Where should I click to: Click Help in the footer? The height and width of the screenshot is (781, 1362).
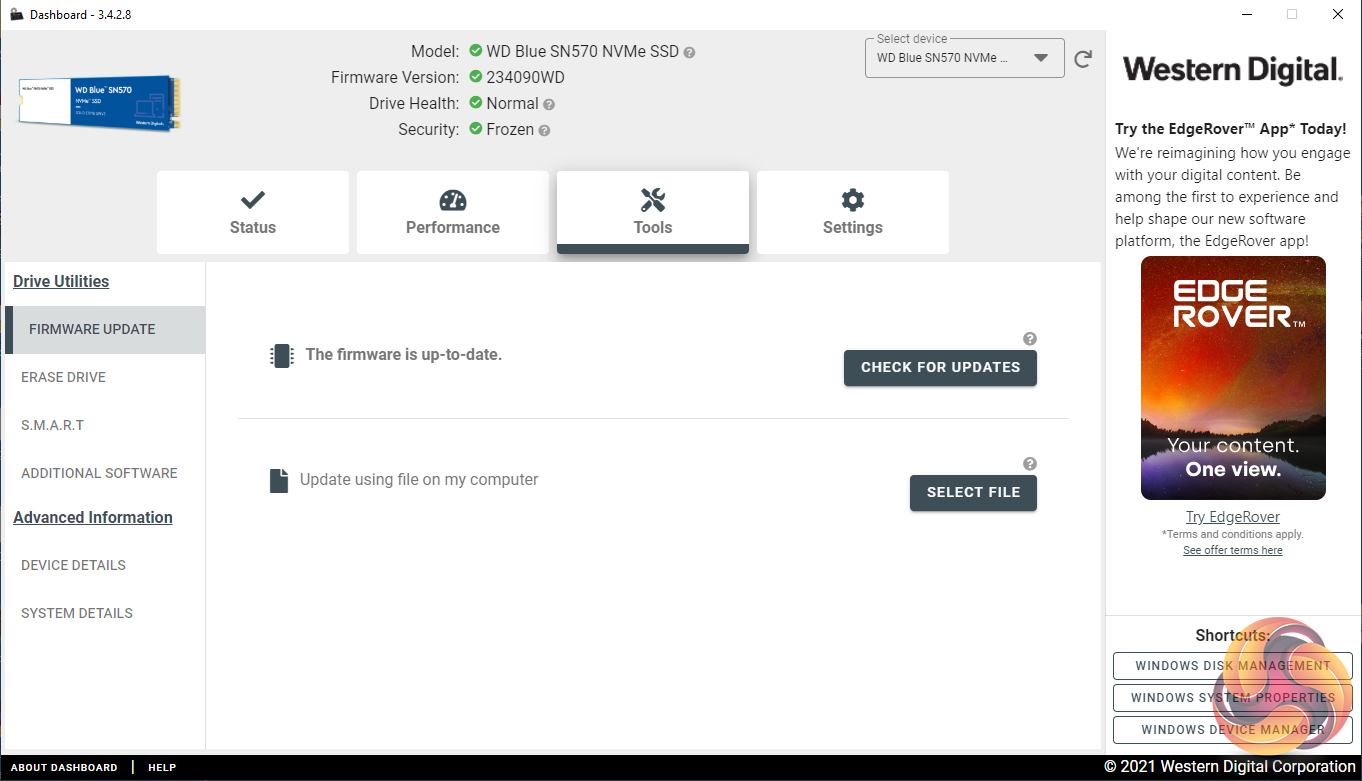162,767
